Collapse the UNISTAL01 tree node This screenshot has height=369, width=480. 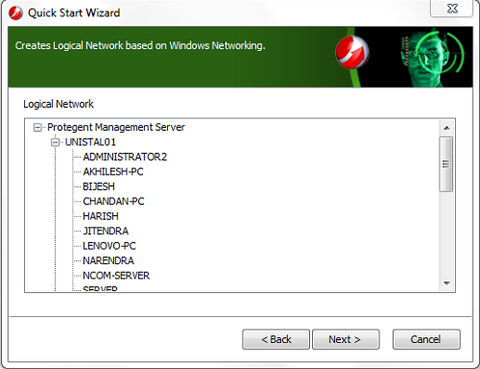(55, 142)
